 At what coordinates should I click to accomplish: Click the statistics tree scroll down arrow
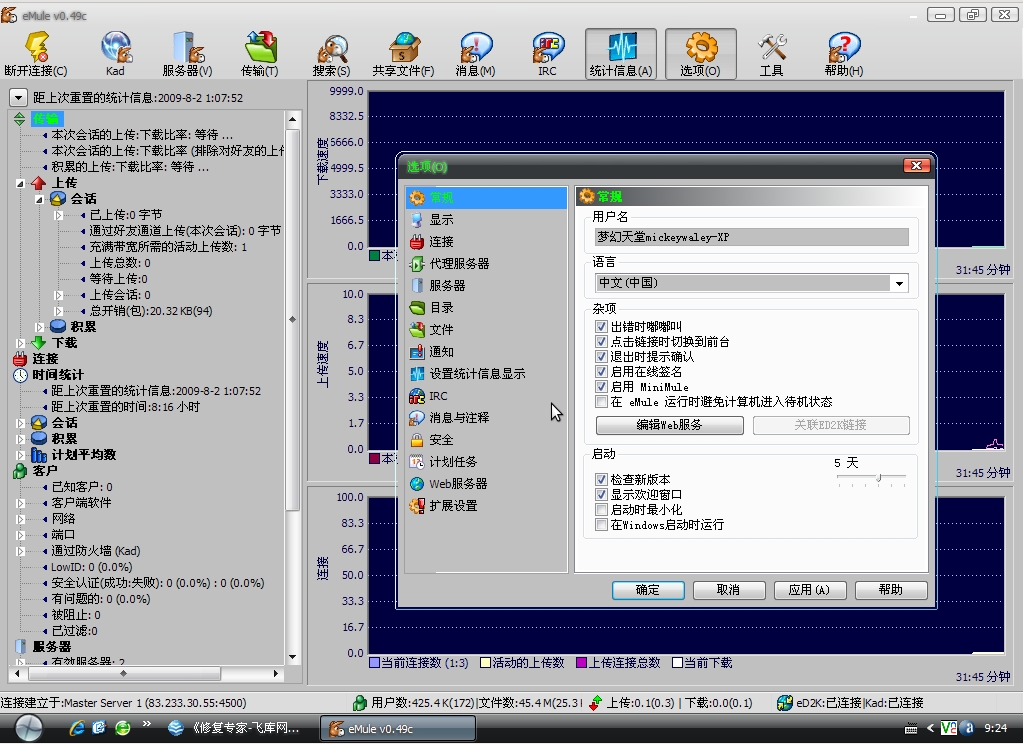click(292, 657)
